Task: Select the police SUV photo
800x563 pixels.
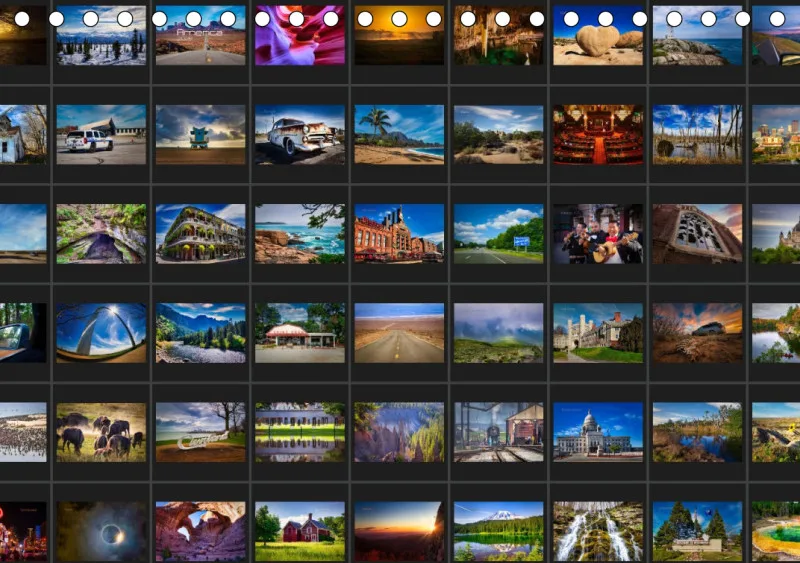Action: [x=101, y=135]
